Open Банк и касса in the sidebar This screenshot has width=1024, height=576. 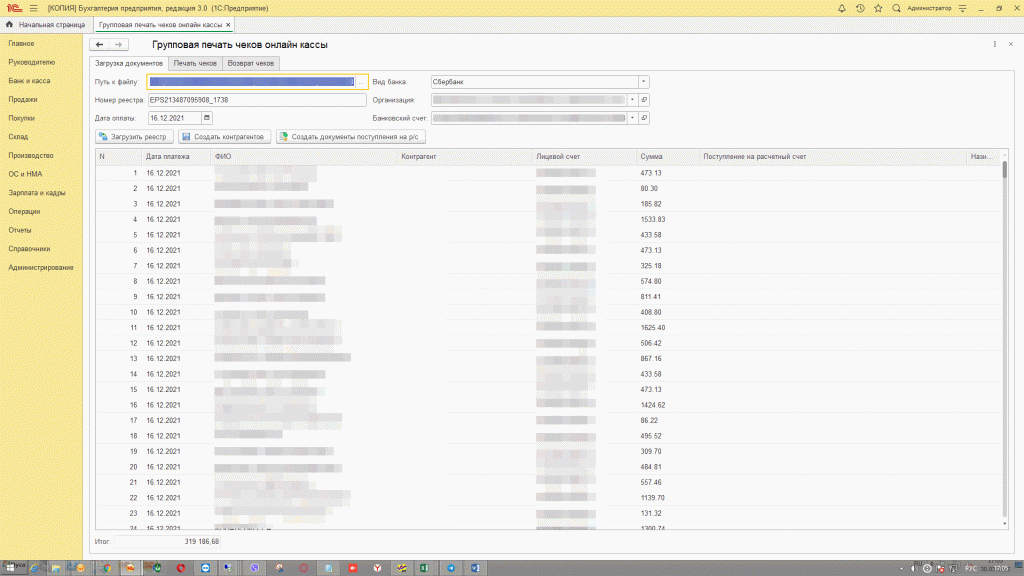pos(29,81)
